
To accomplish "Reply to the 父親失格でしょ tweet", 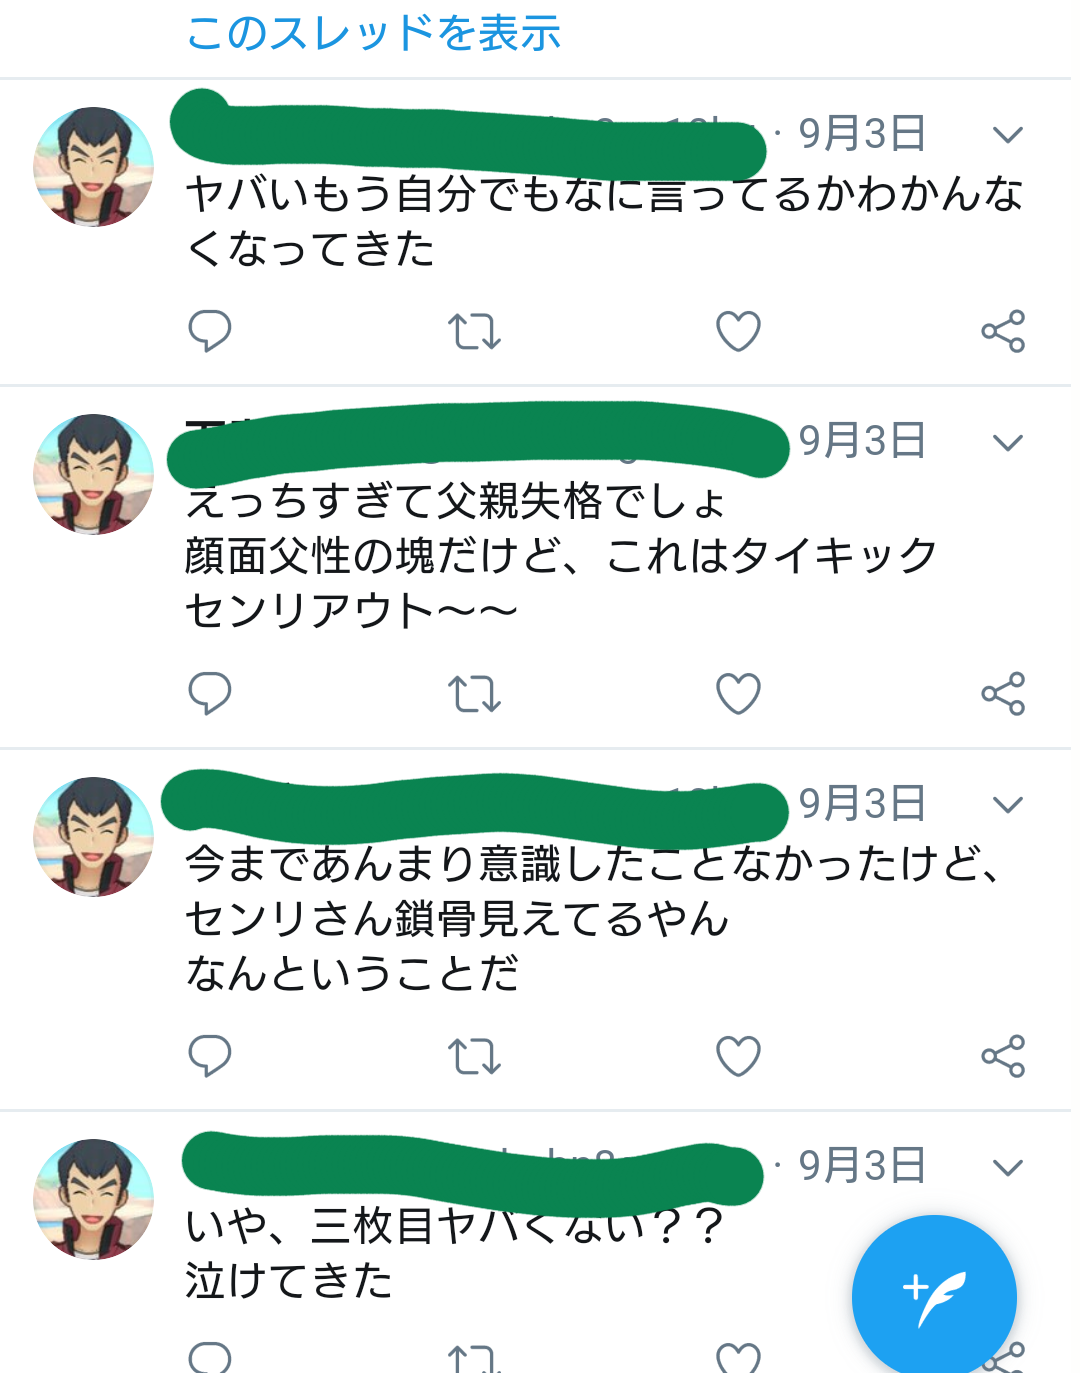I will pyautogui.click(x=210, y=693).
